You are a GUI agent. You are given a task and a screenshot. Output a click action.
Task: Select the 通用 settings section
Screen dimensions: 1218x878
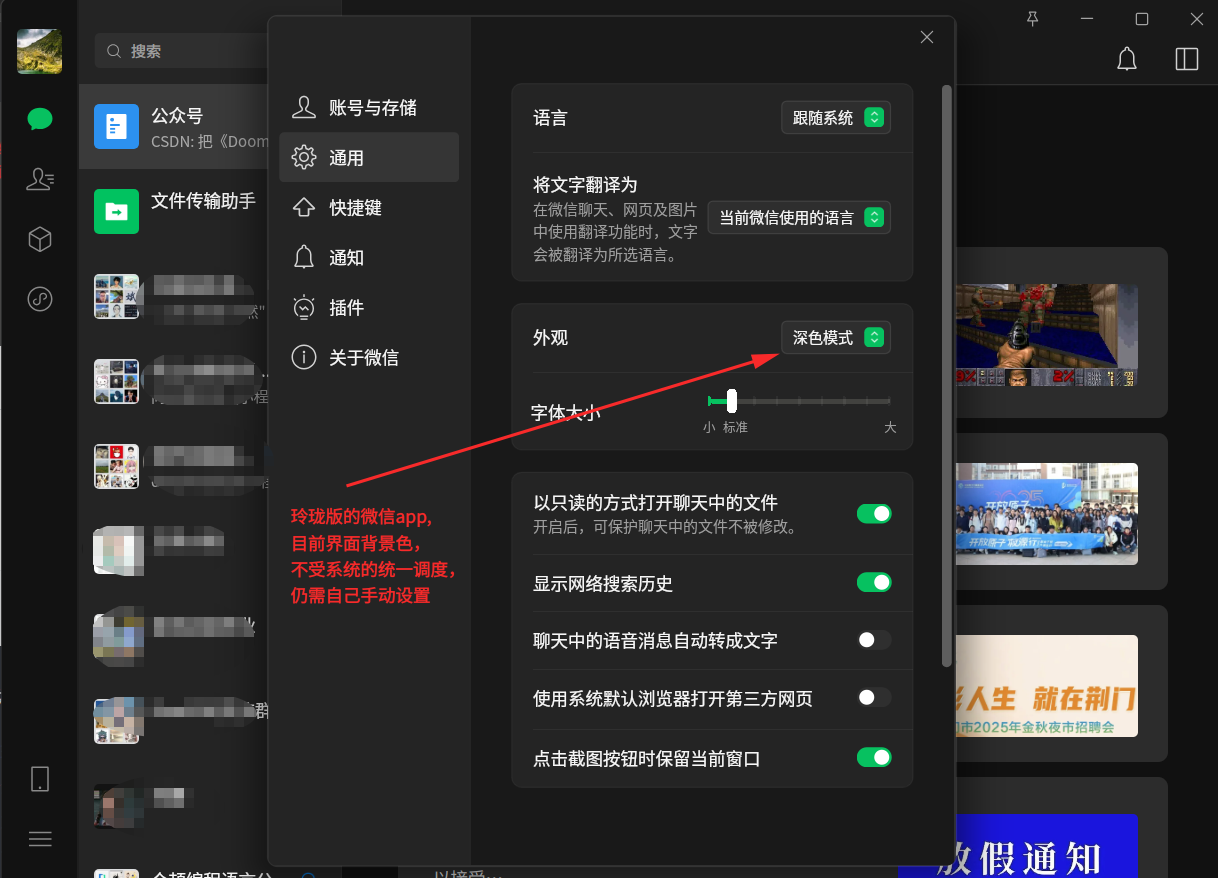click(369, 158)
